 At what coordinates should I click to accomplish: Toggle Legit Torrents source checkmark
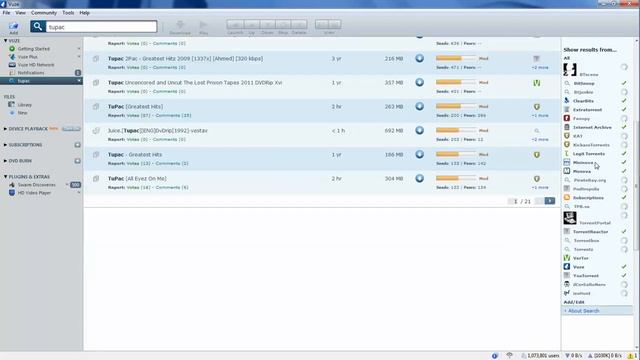pos(624,153)
